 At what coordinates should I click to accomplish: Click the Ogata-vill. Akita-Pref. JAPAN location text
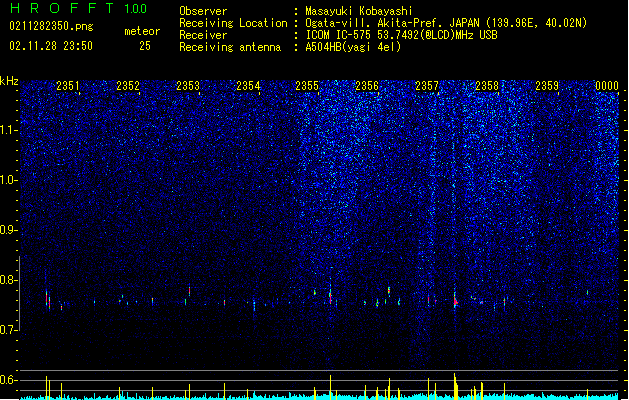(446, 23)
